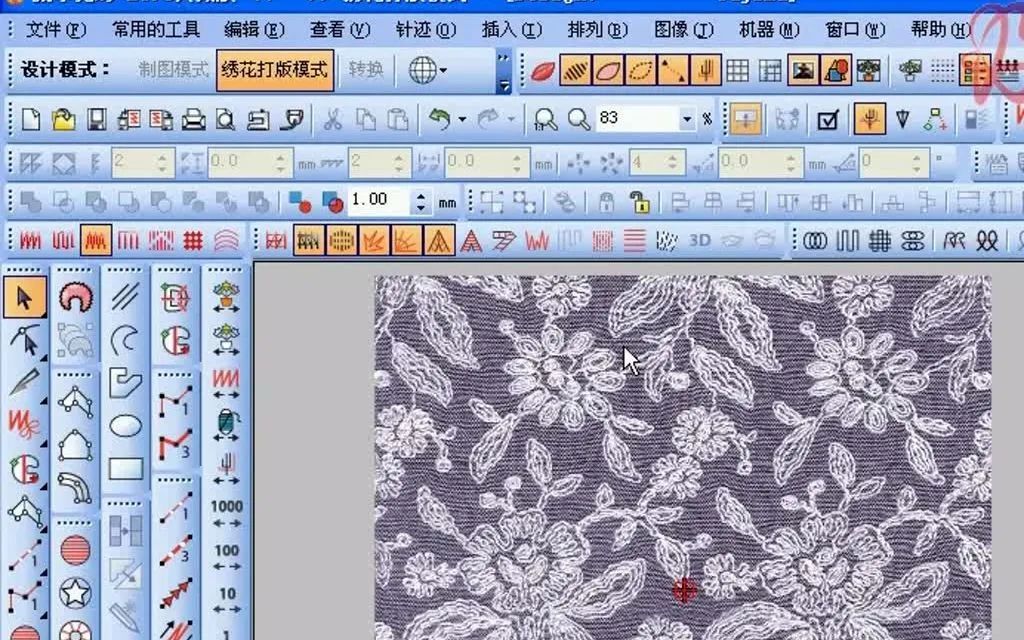The height and width of the screenshot is (640, 1024).
Task: Click the zoom magnifier icon beside 83
Action: 579,120
